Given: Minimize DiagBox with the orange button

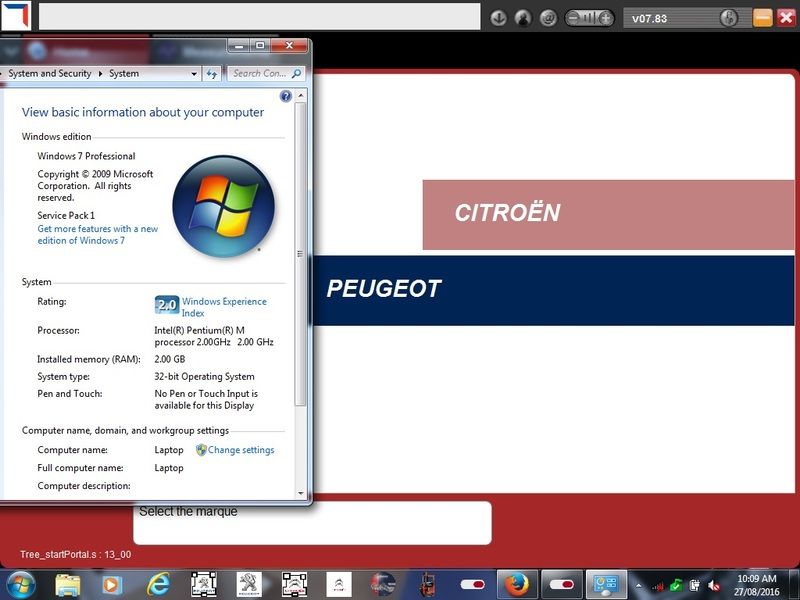Looking at the screenshot, I should coord(763,18).
